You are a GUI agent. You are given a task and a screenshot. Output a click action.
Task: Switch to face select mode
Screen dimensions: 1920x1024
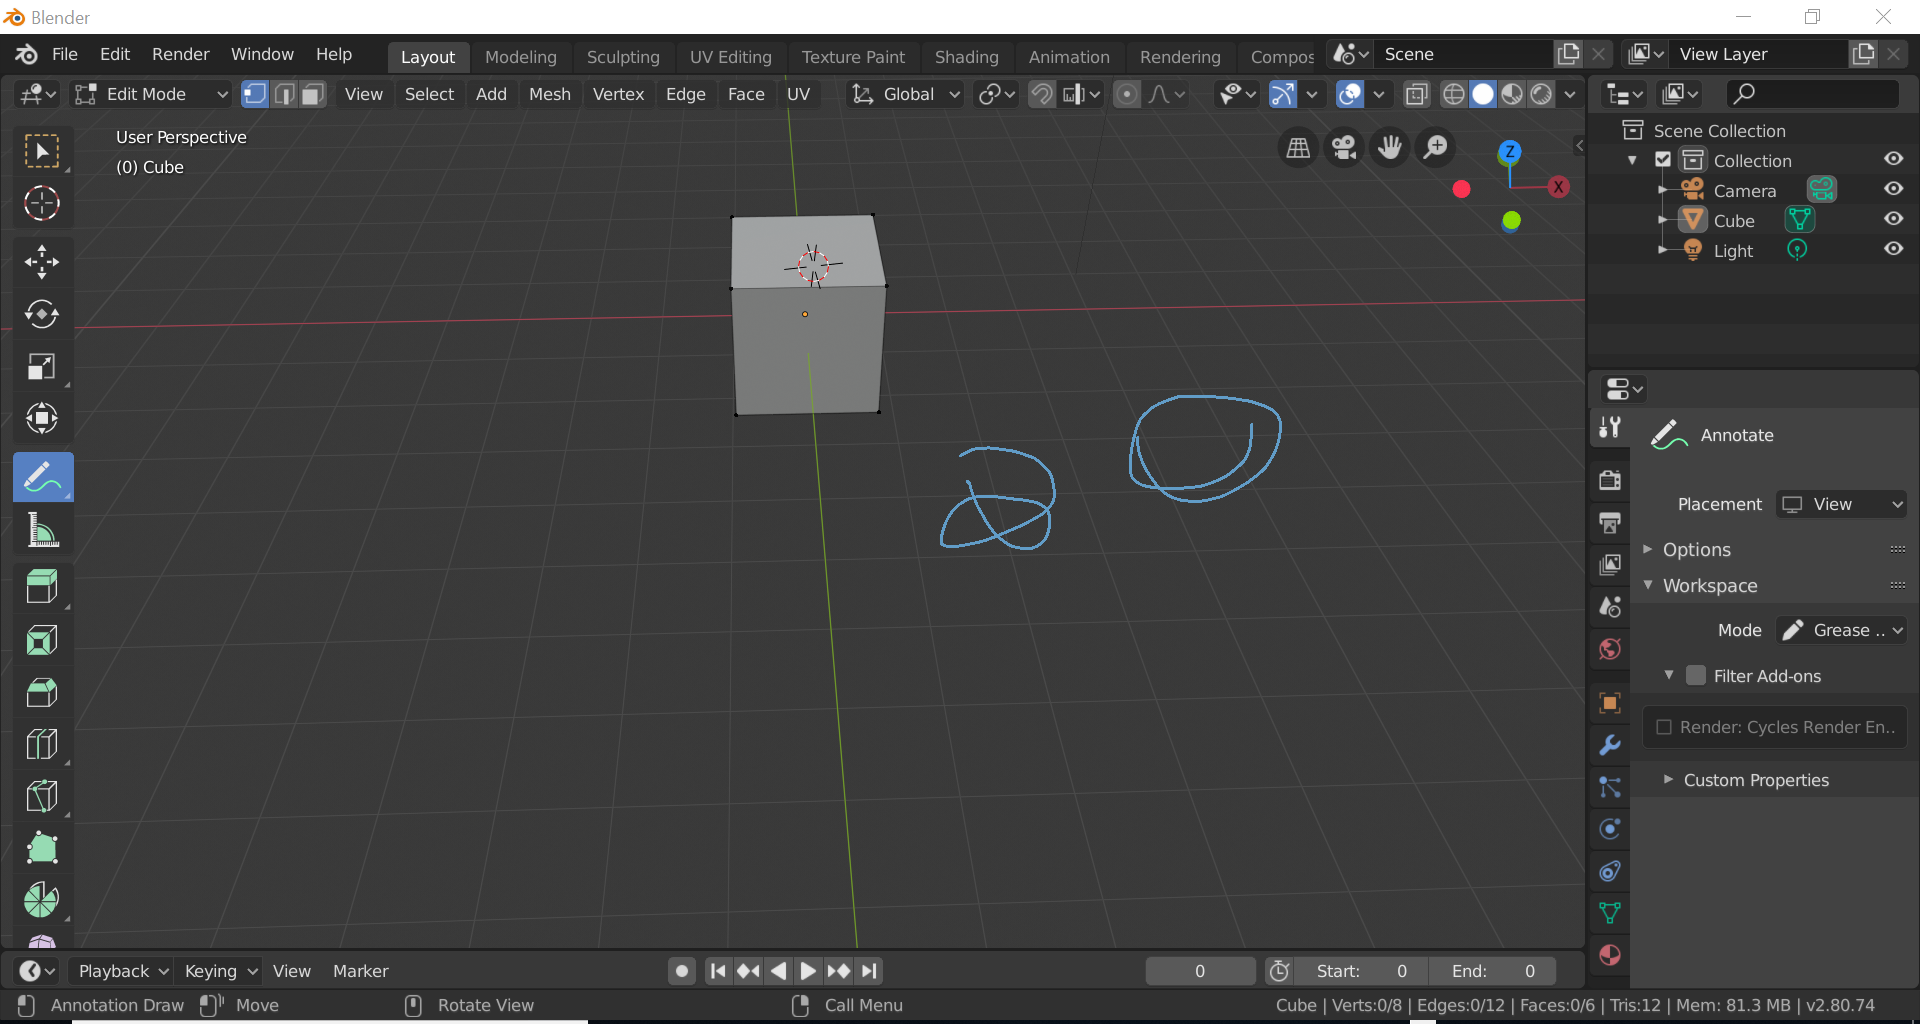[x=313, y=94]
